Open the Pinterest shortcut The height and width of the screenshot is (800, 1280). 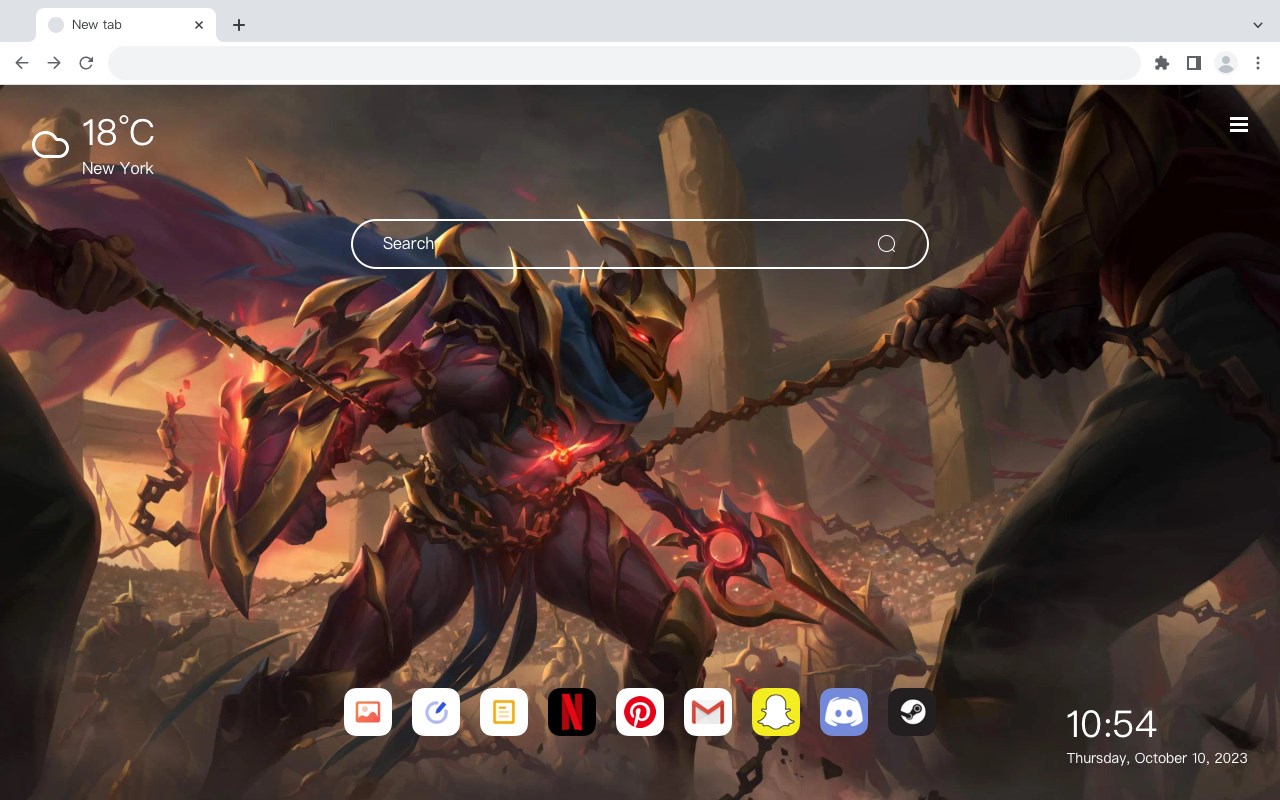[640, 712]
